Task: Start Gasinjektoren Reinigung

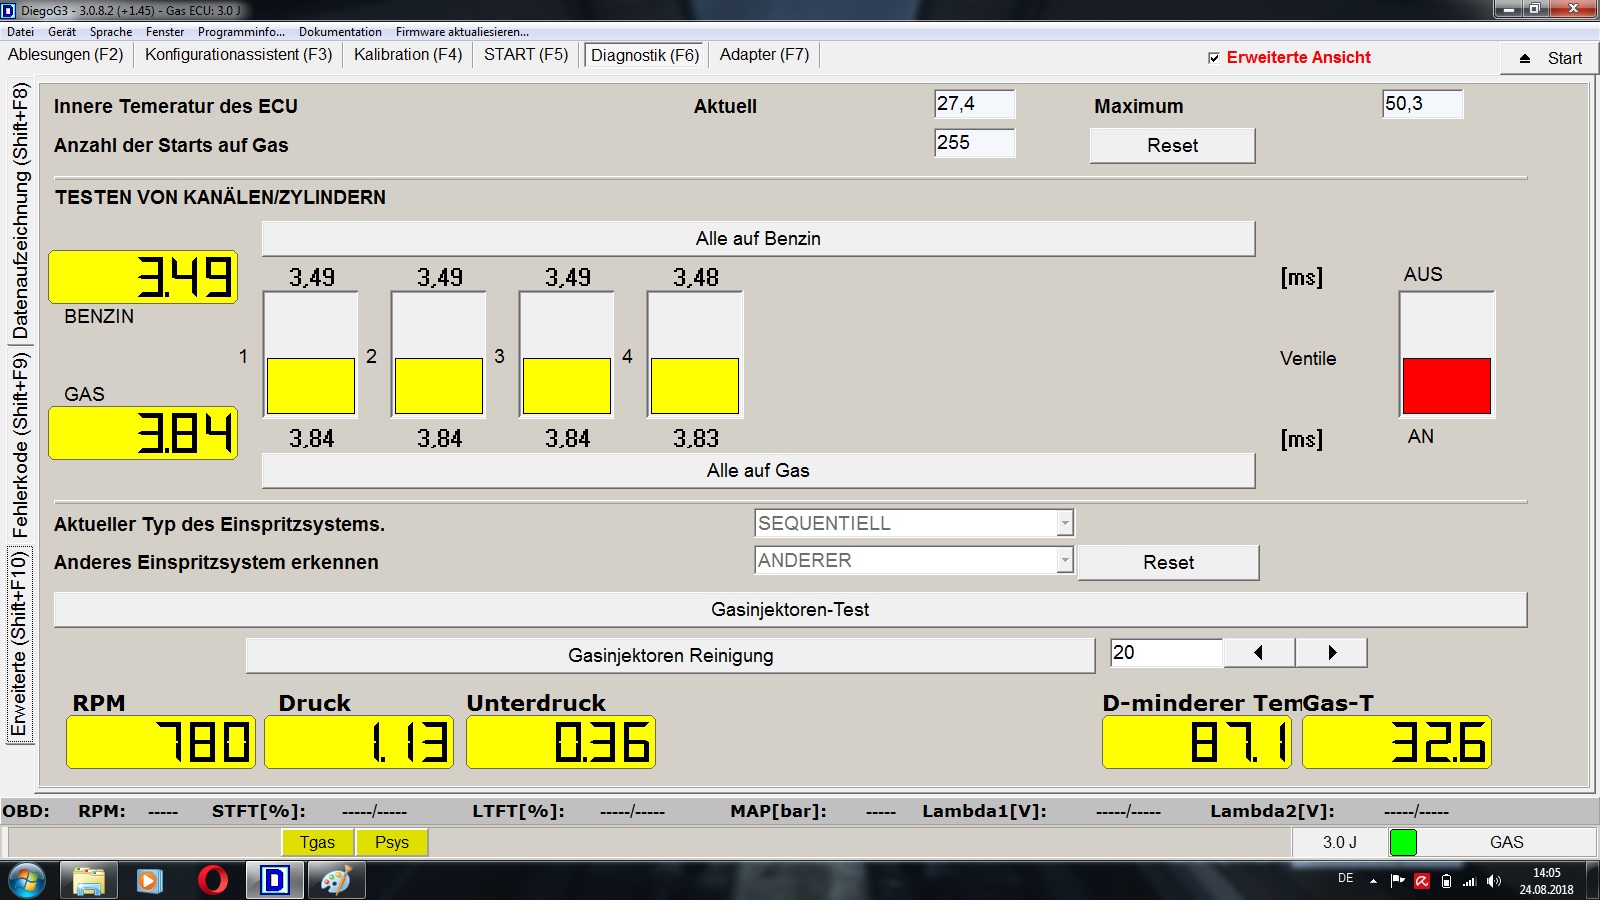Action: click(670, 655)
